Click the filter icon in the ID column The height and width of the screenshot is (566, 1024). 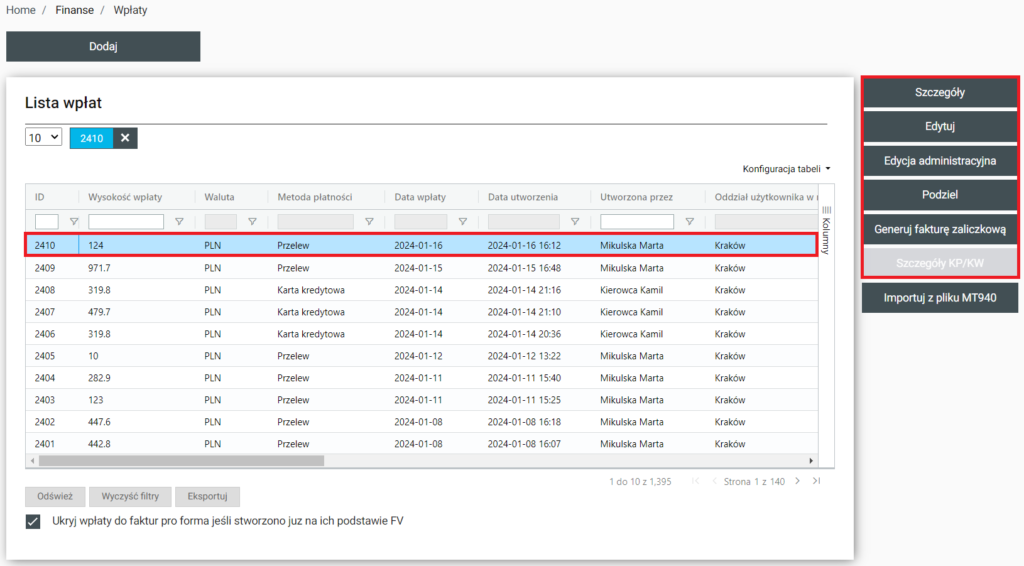(x=73, y=222)
